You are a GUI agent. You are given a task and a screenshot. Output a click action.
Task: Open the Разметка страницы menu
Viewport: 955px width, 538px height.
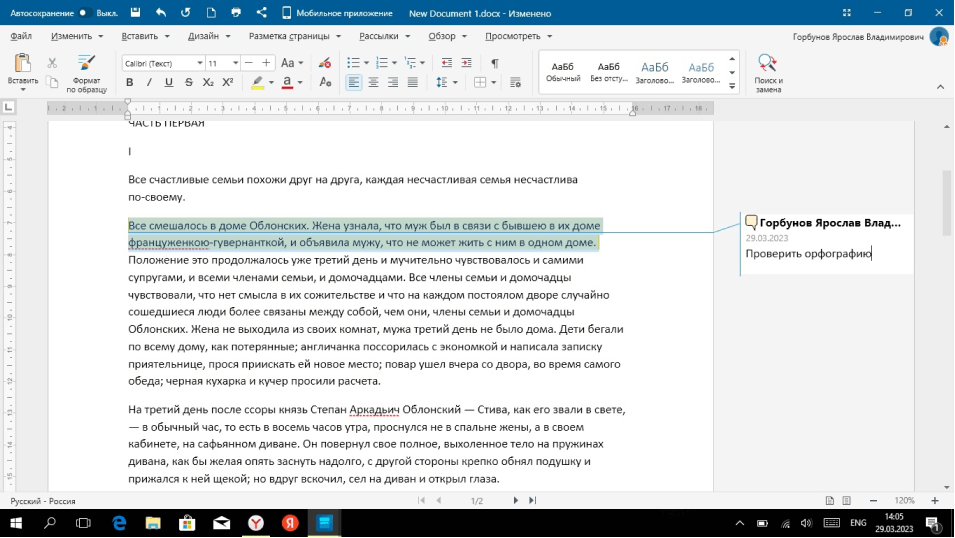click(295, 36)
